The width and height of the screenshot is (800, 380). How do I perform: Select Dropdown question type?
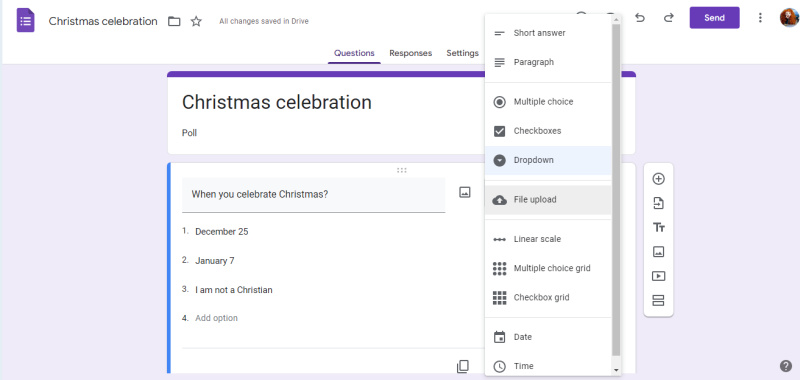(x=548, y=160)
